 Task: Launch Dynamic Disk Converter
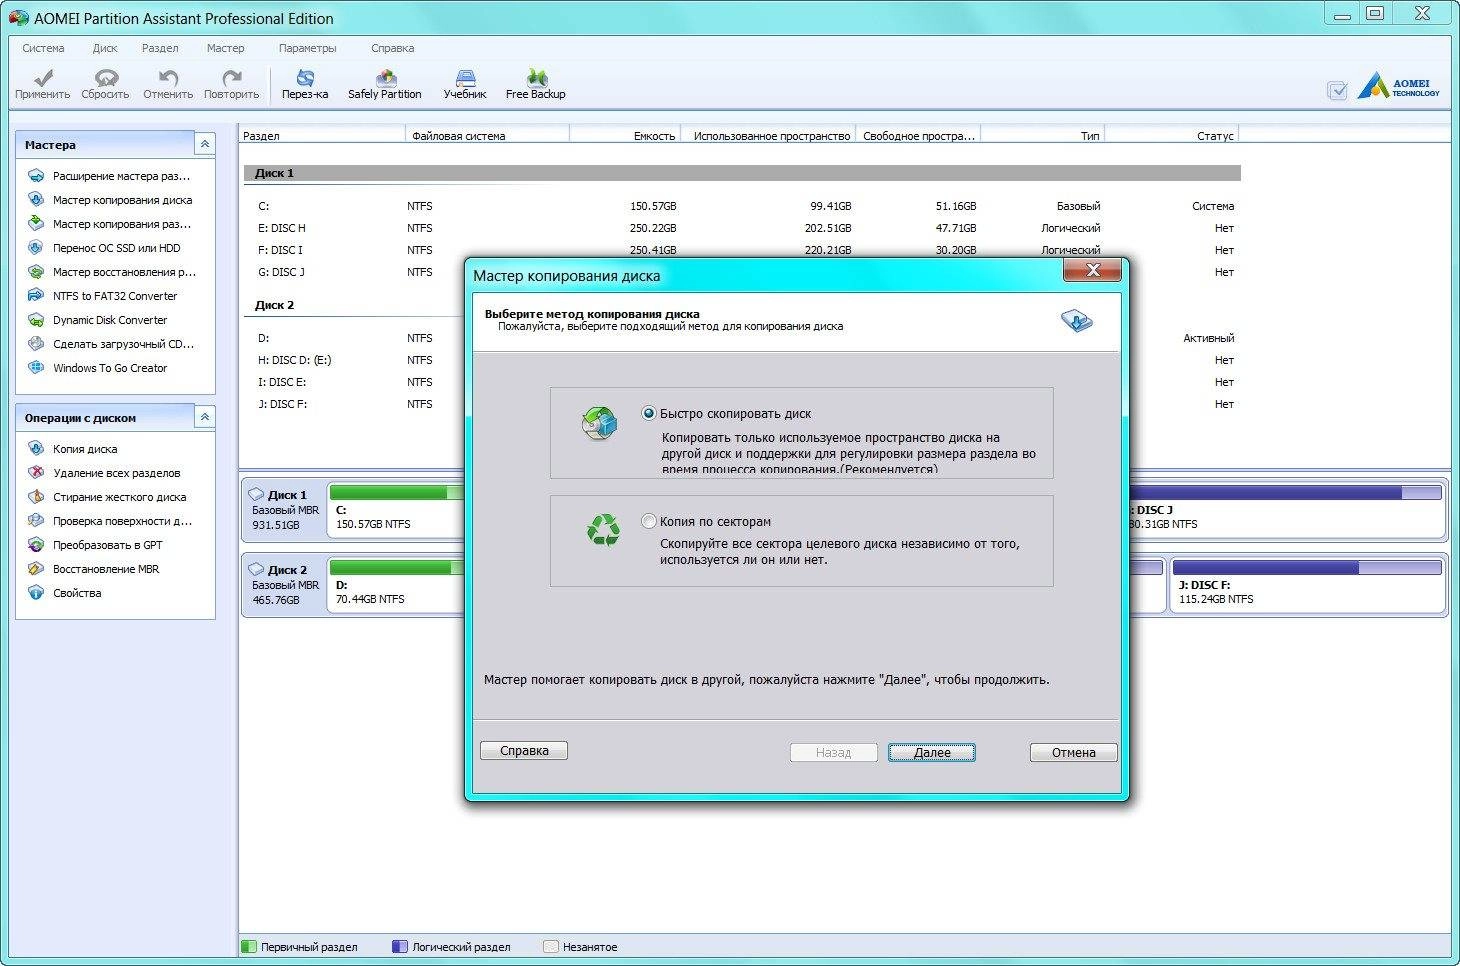point(110,320)
